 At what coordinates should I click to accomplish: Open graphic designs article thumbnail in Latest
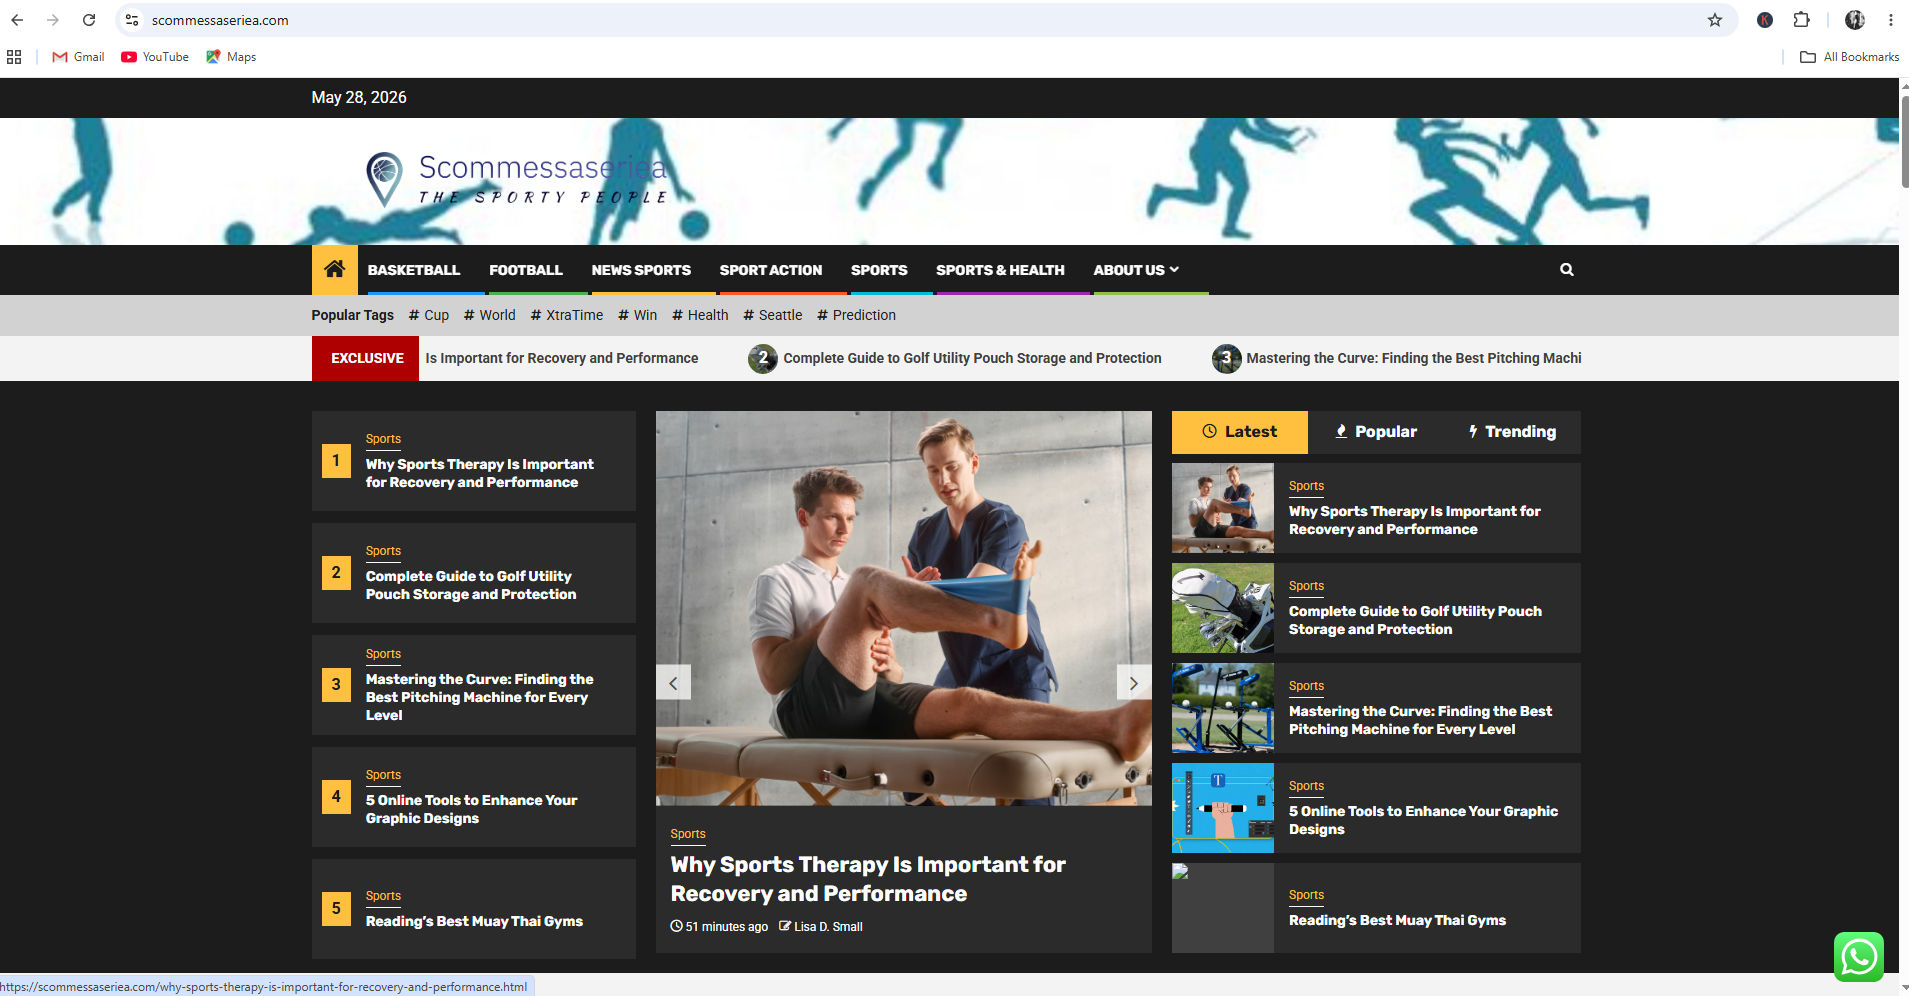tap(1223, 808)
